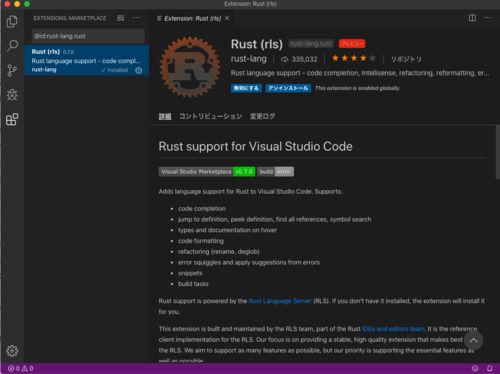Image resolution: width=500 pixels, height=374 pixels.
Task: Click the 'snippets' bullet item
Action: 190,273
